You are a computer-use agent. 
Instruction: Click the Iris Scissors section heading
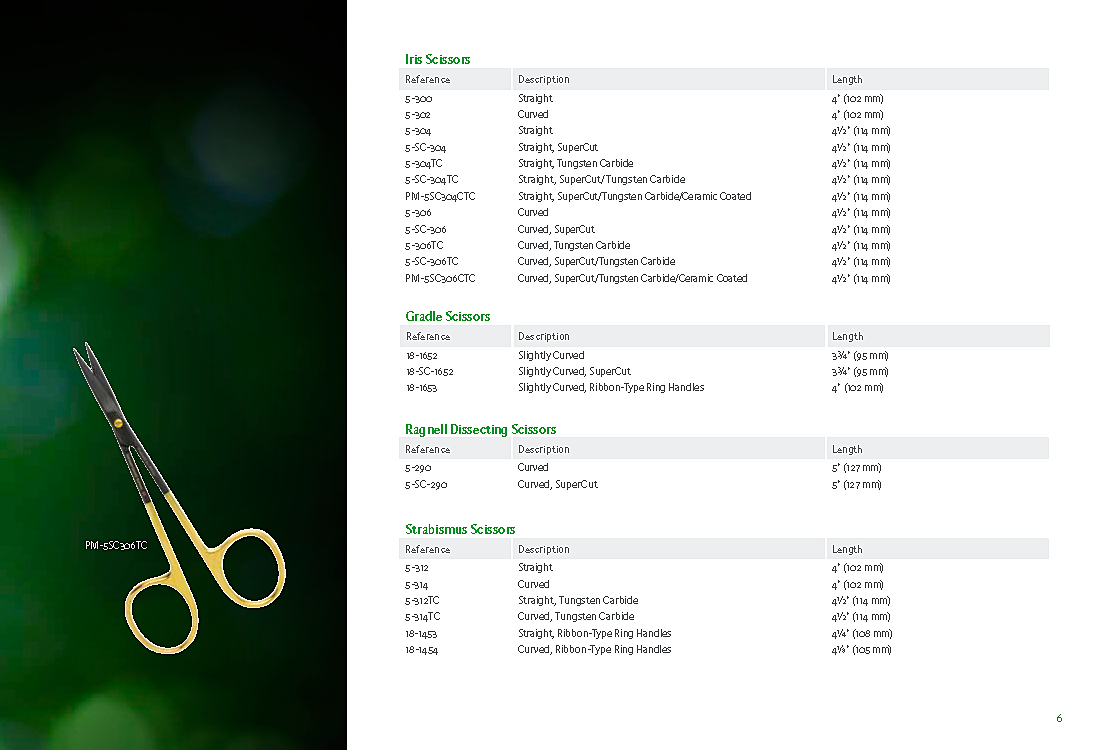437,60
